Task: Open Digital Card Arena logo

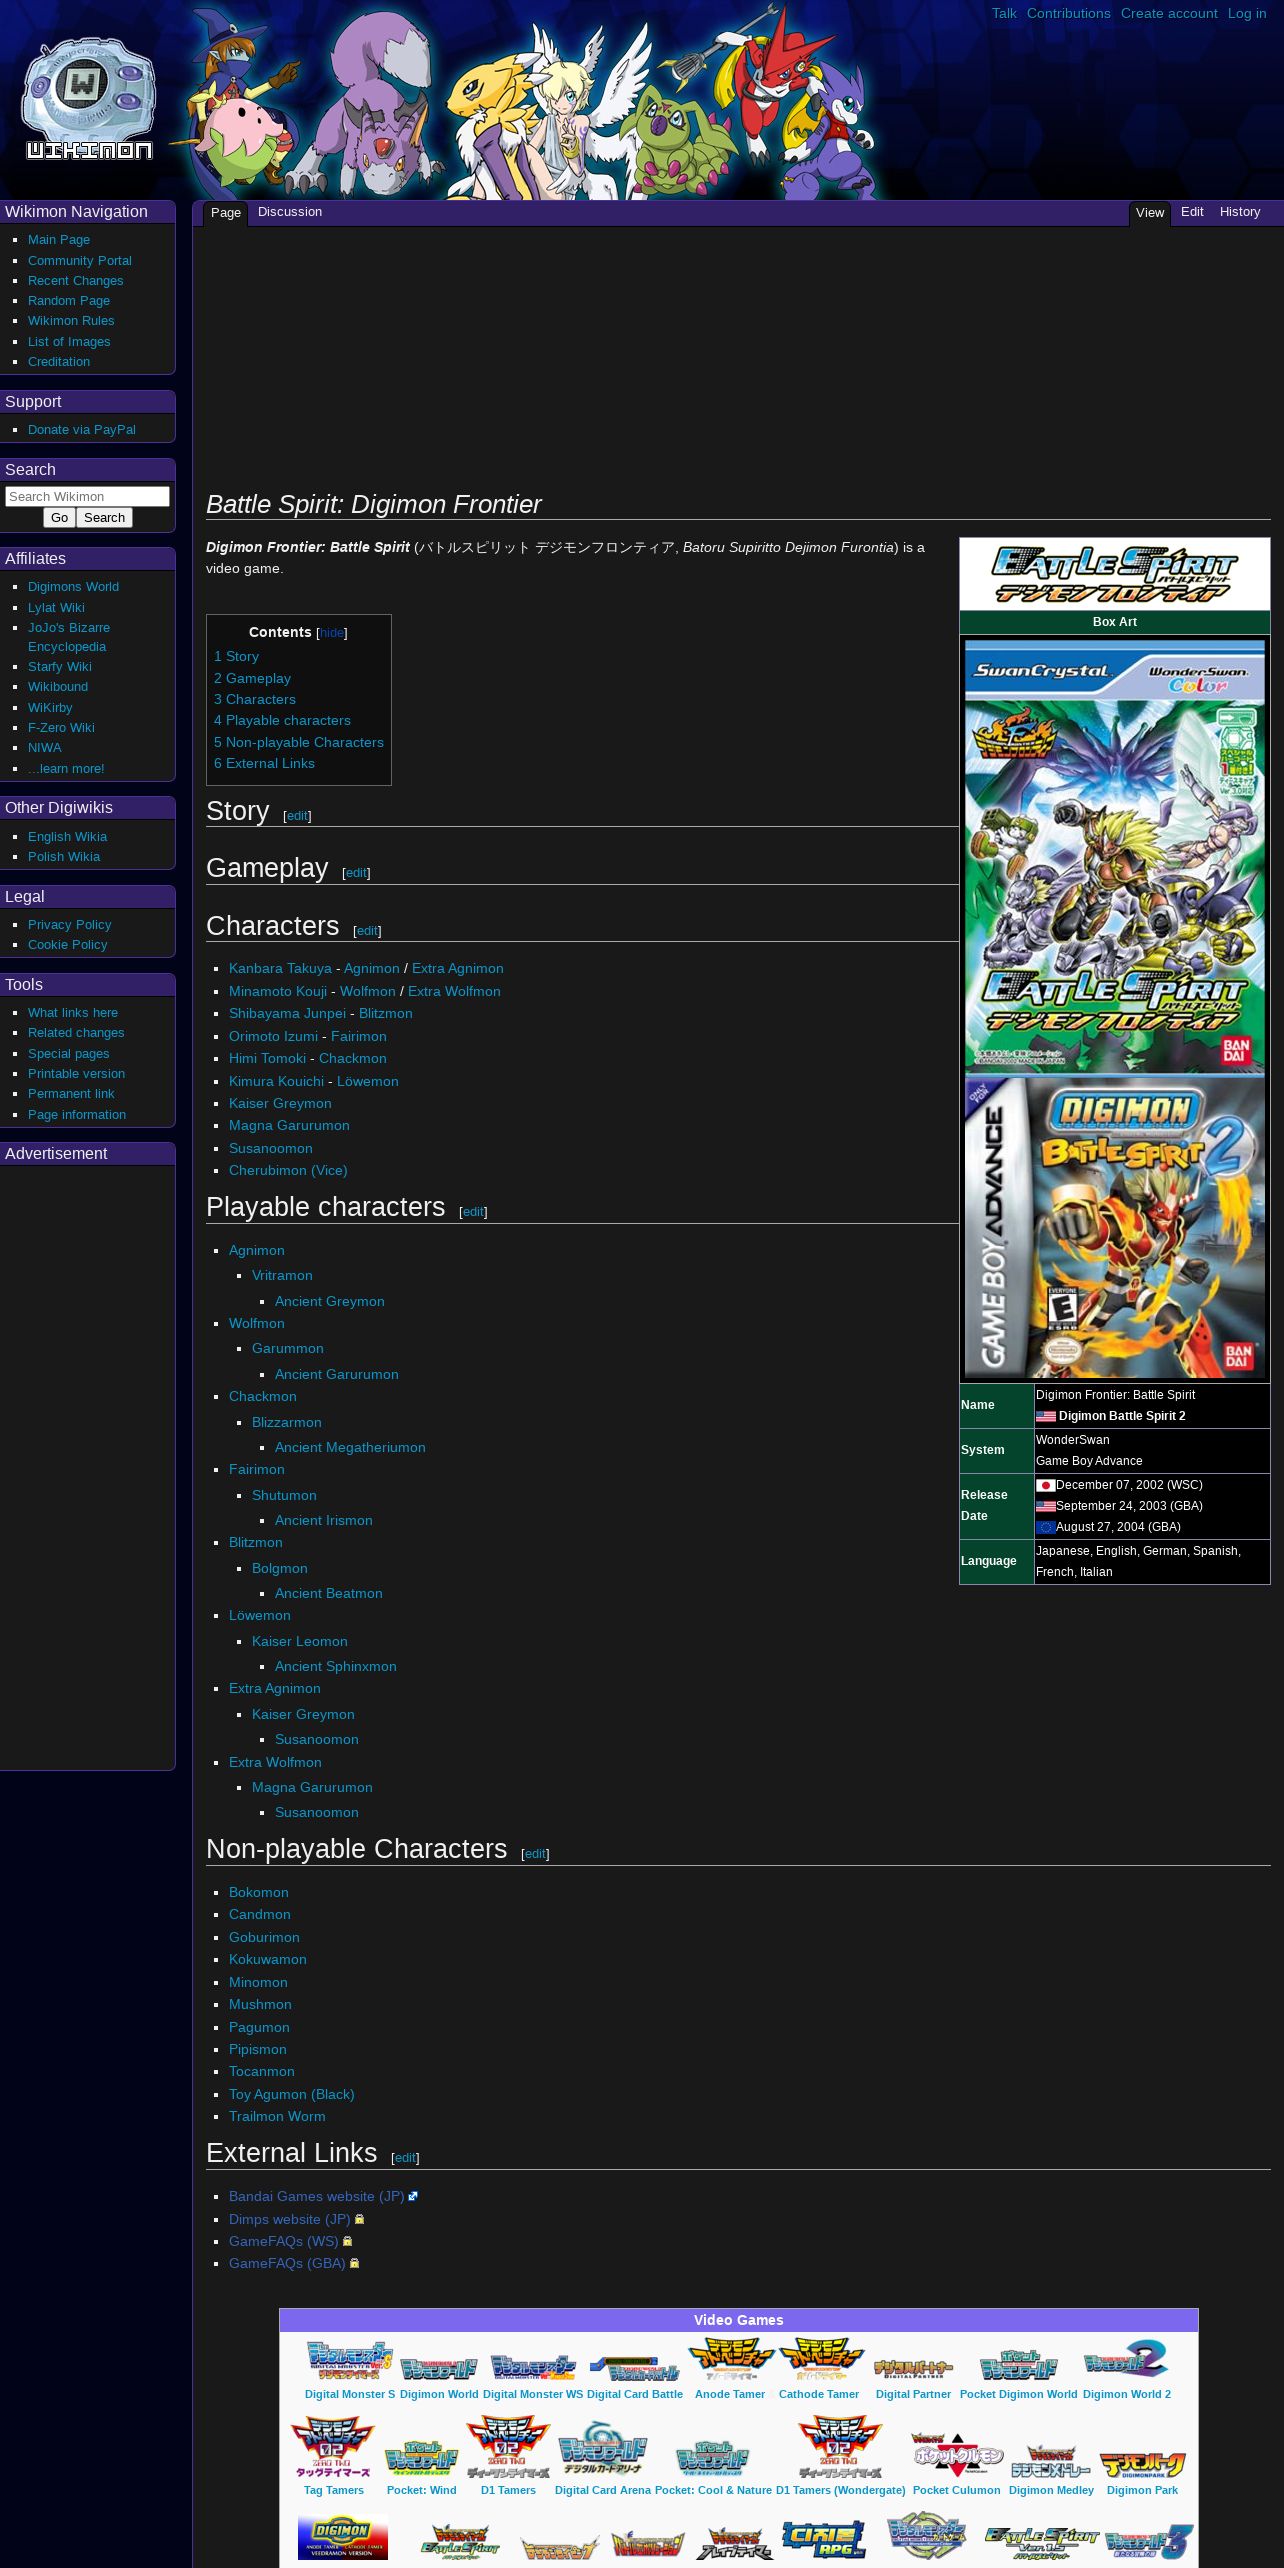Action: tap(602, 2448)
